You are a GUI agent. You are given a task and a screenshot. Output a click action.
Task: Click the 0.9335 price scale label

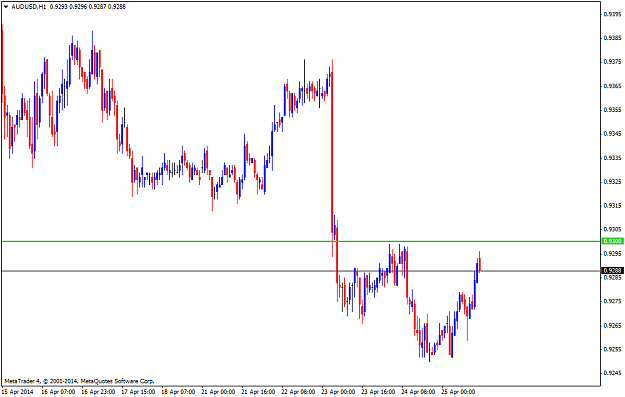click(613, 158)
